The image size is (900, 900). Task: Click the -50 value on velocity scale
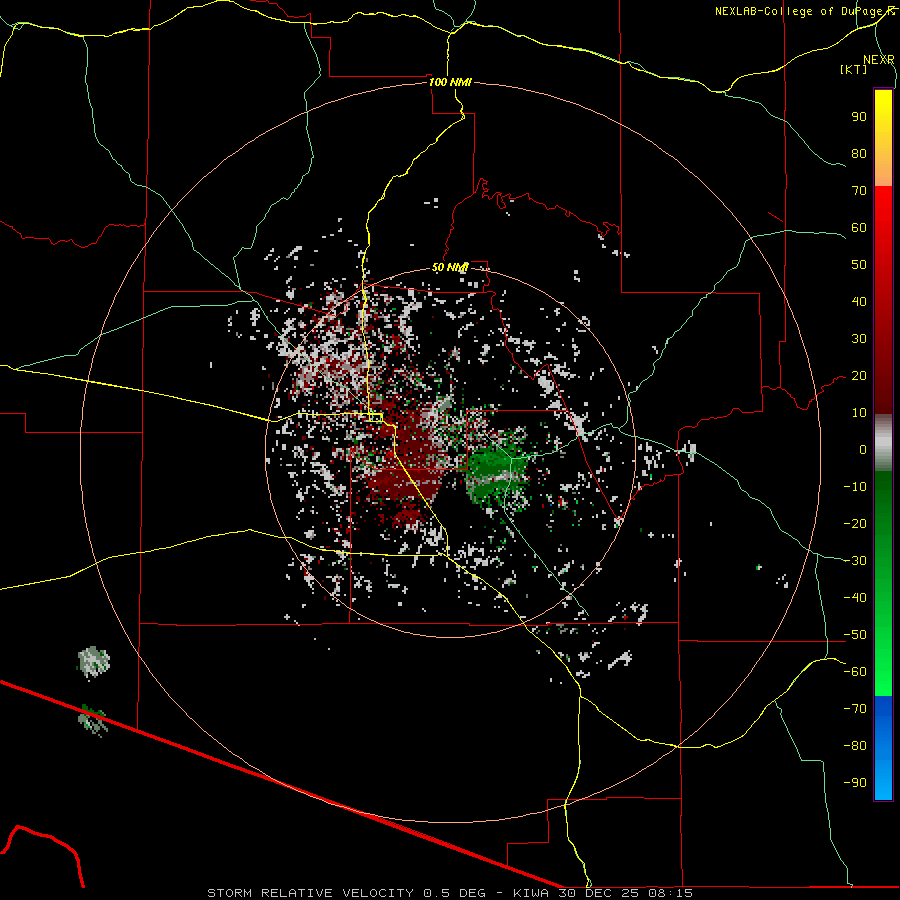pos(855,635)
